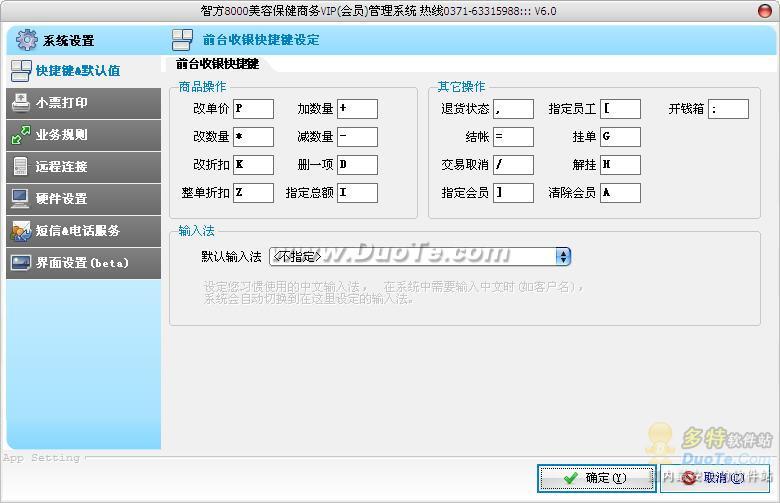The height and width of the screenshot is (503, 780).
Task: Click the 取消(C) button
Action: pos(715,478)
